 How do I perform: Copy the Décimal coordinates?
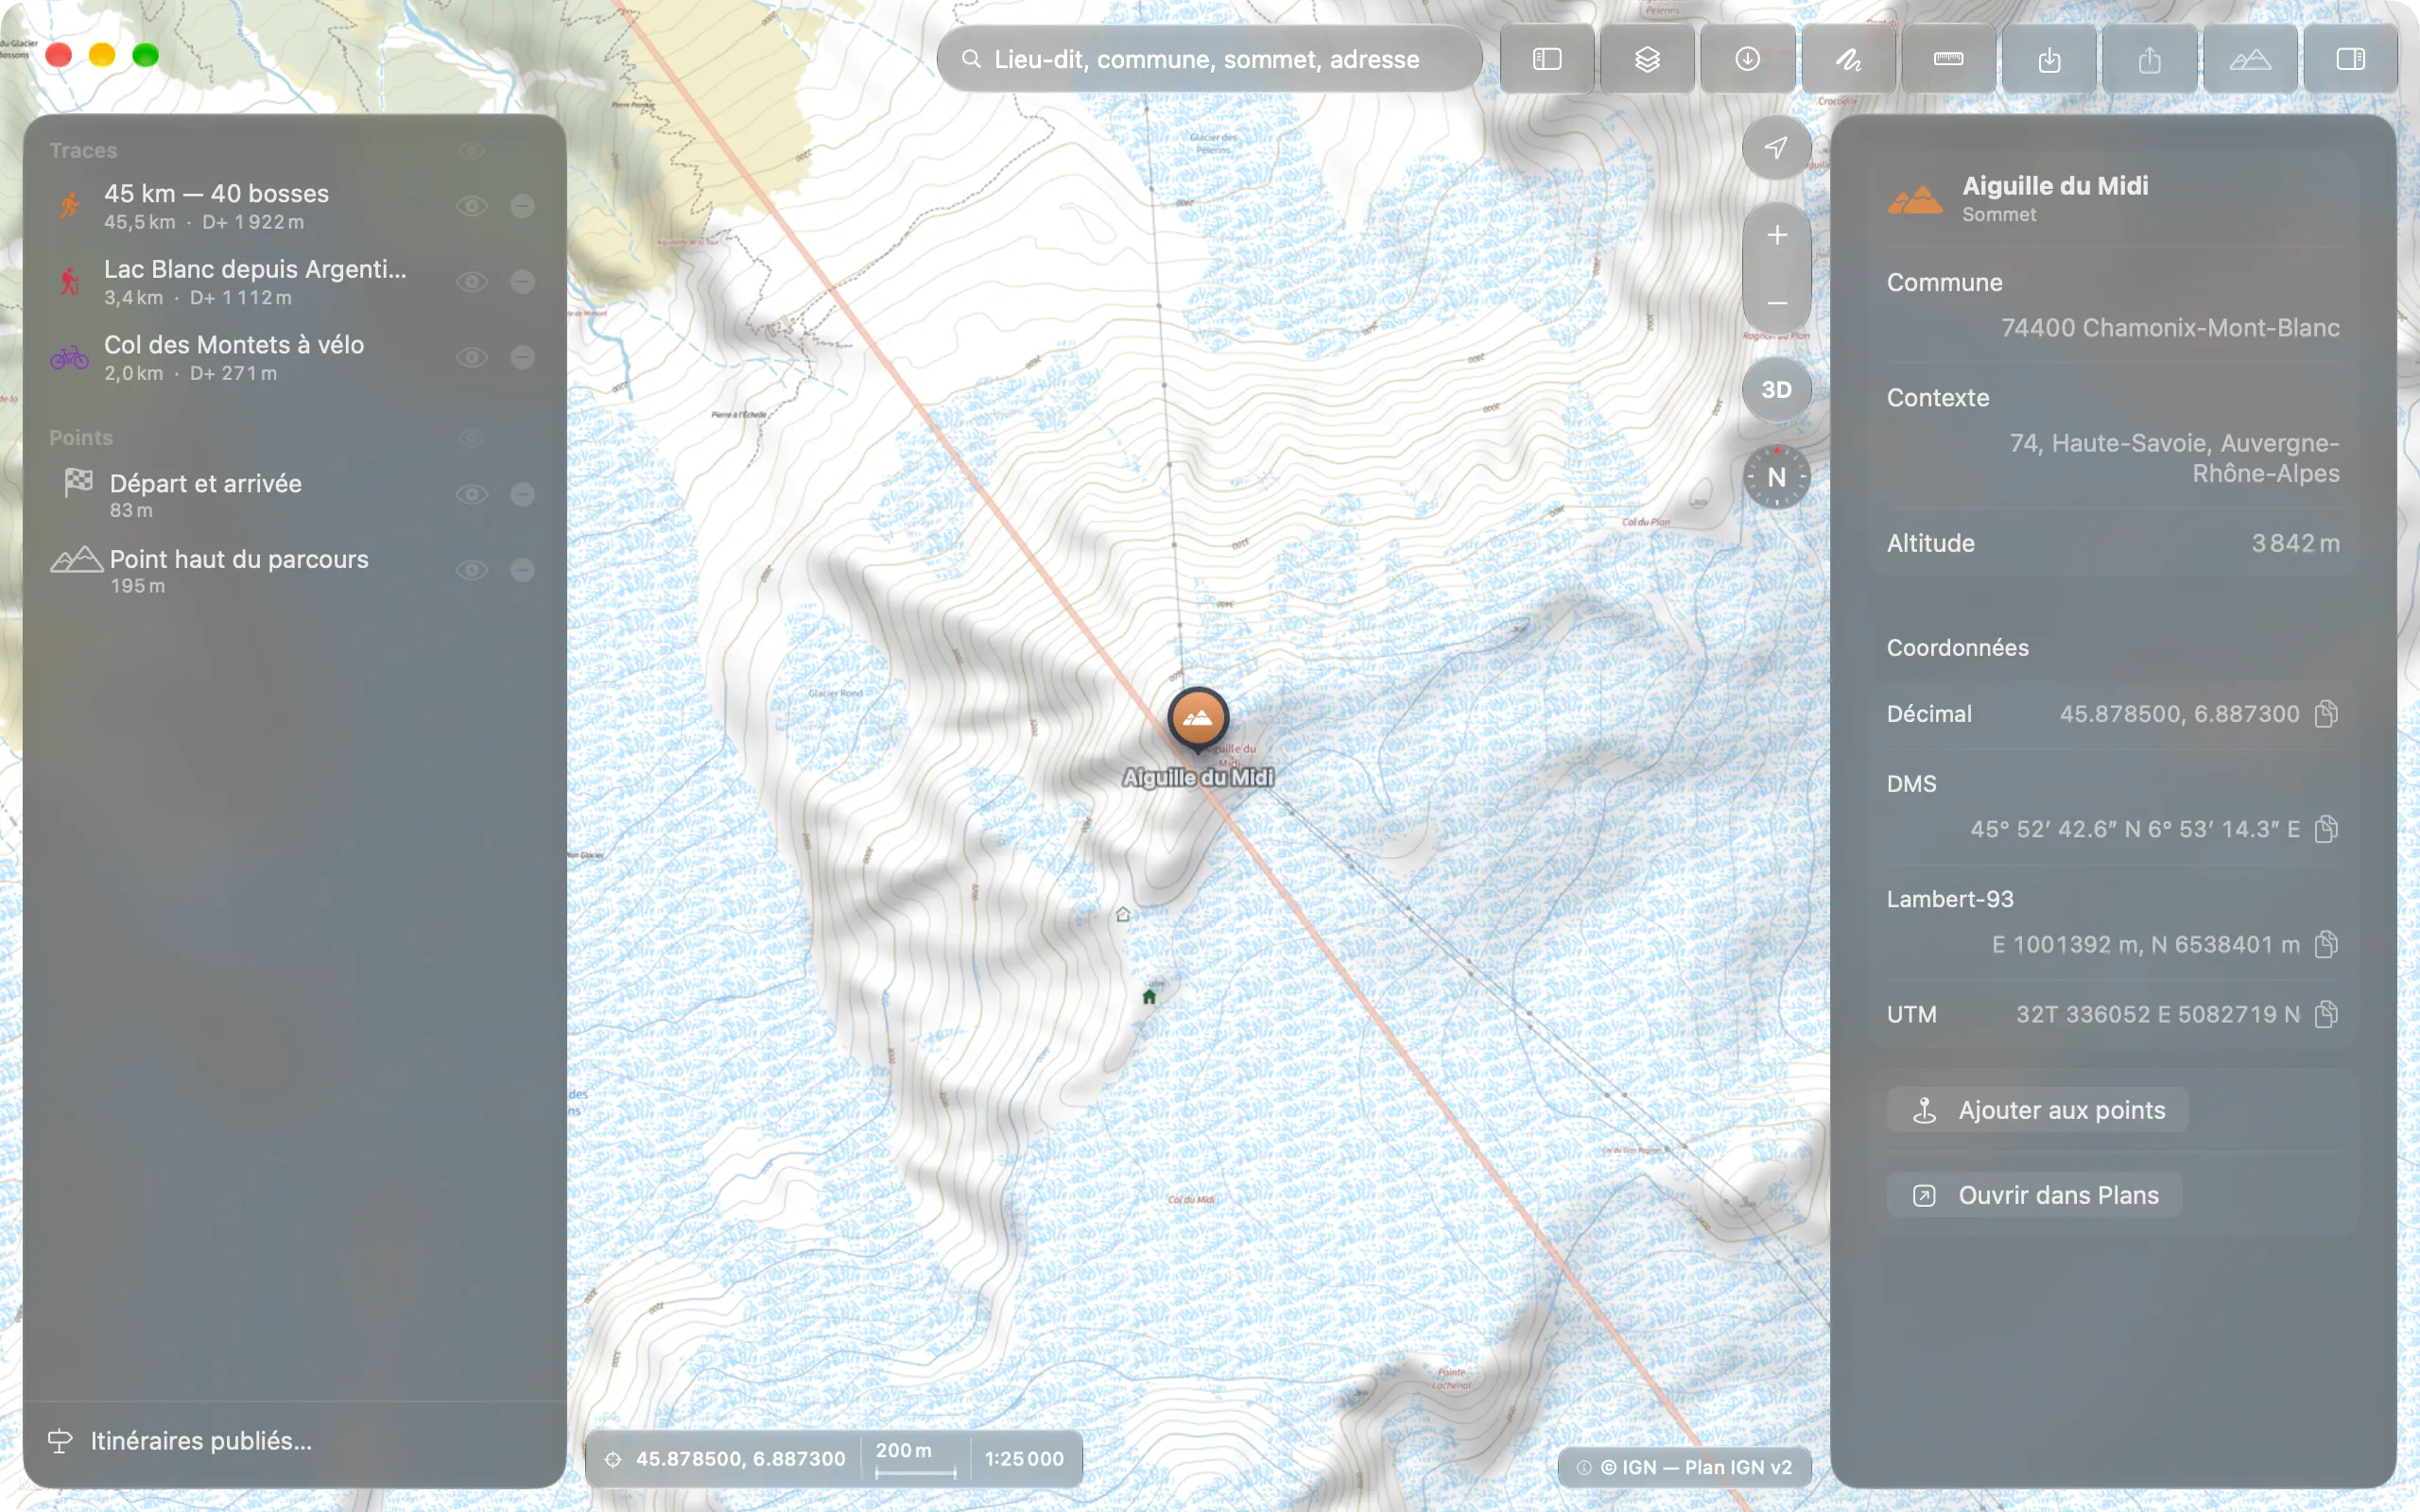(2326, 714)
